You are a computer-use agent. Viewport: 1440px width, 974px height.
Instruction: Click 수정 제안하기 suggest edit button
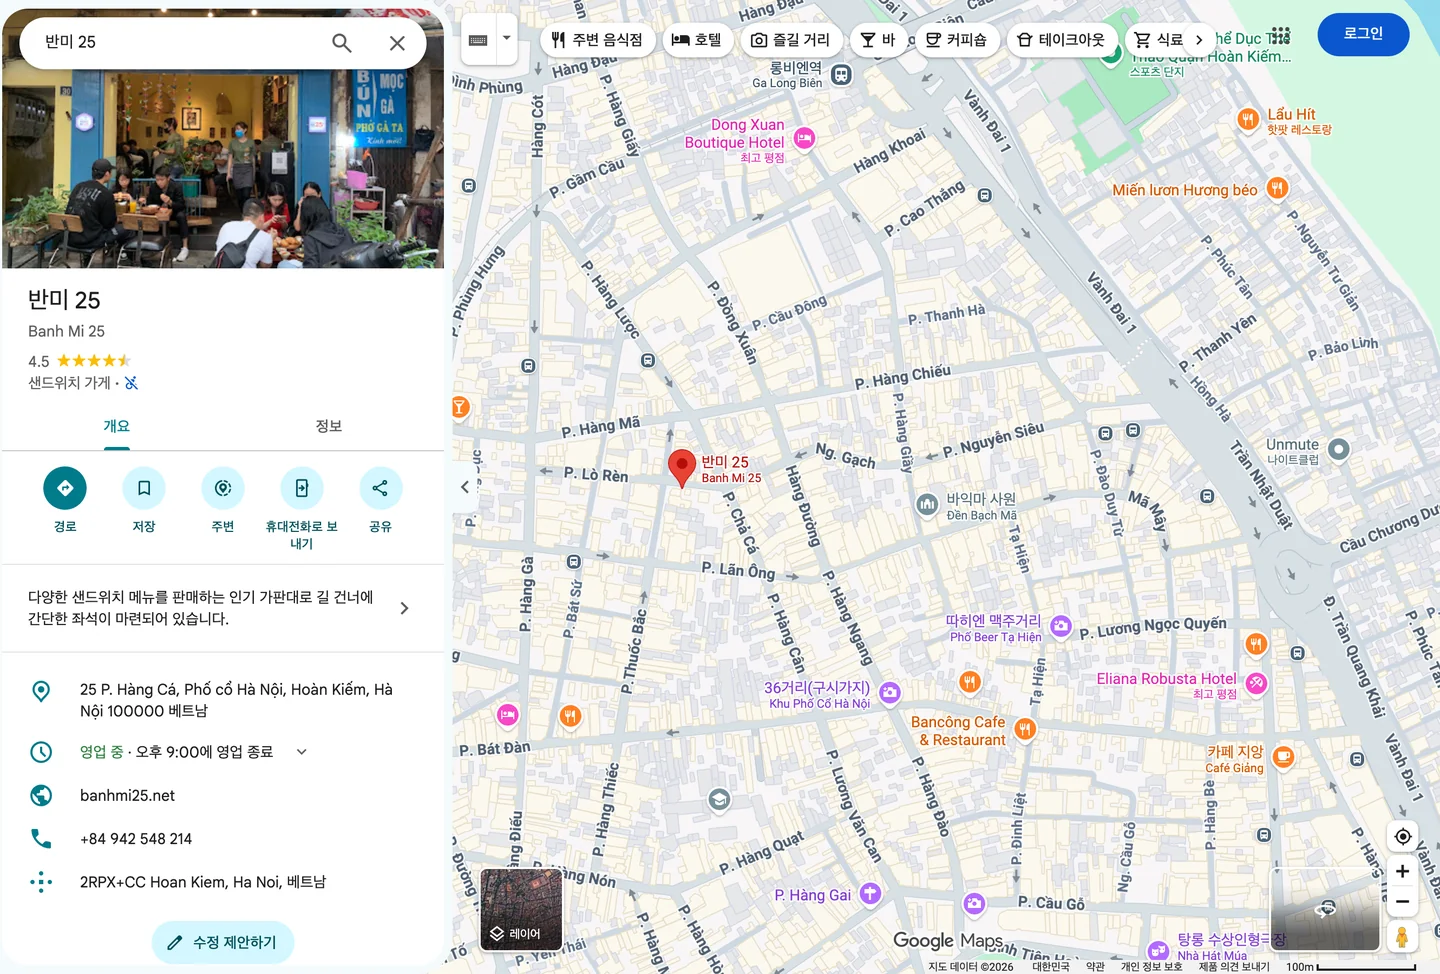click(223, 943)
